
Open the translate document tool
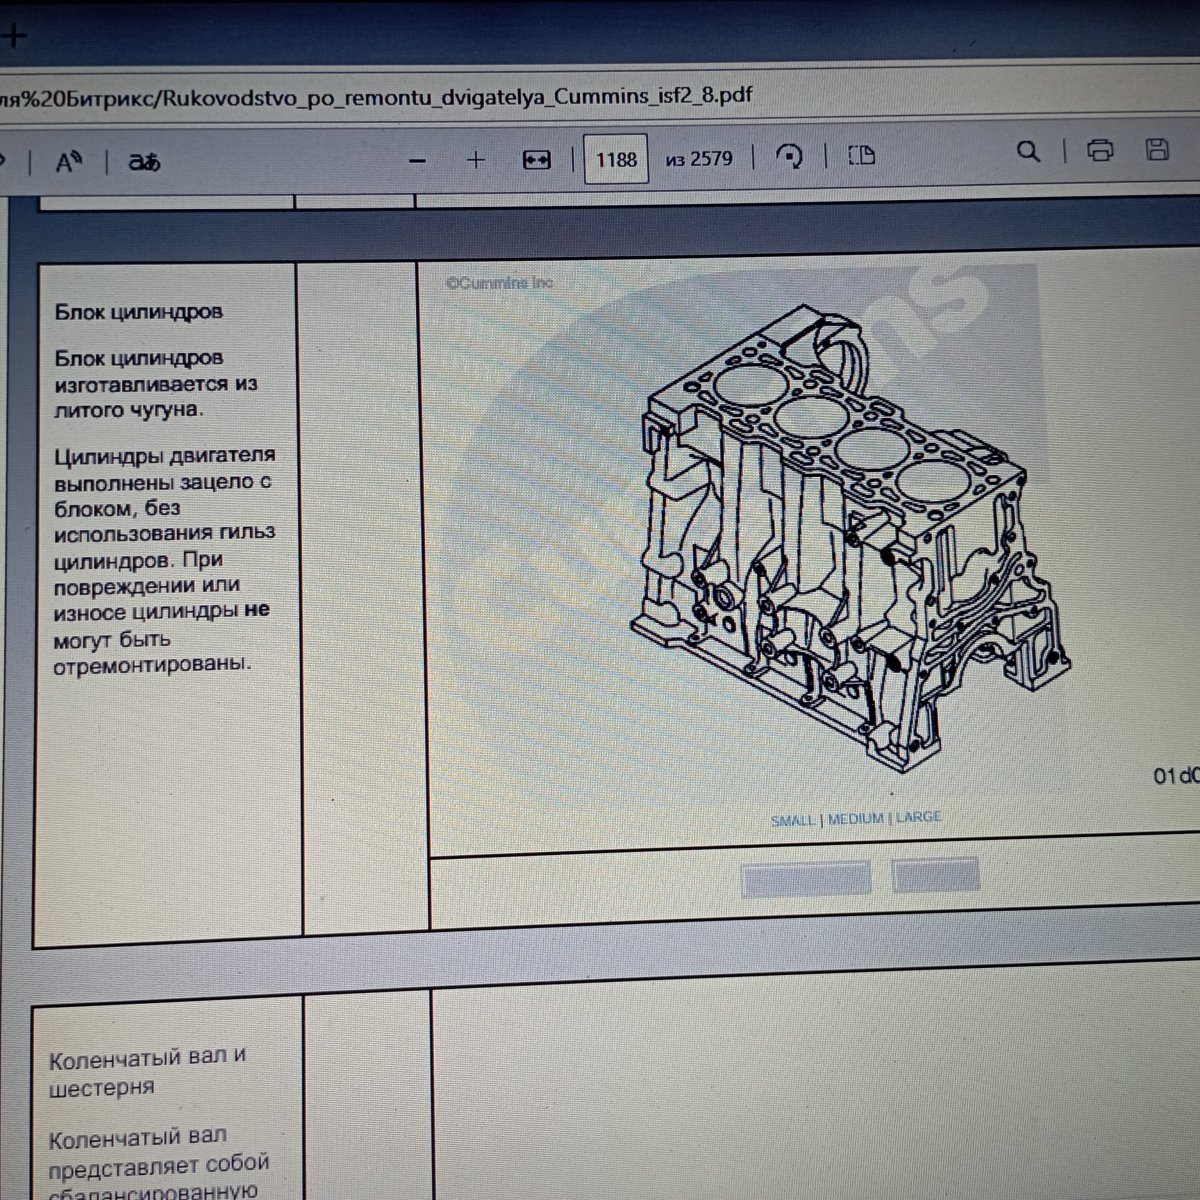click(x=144, y=162)
